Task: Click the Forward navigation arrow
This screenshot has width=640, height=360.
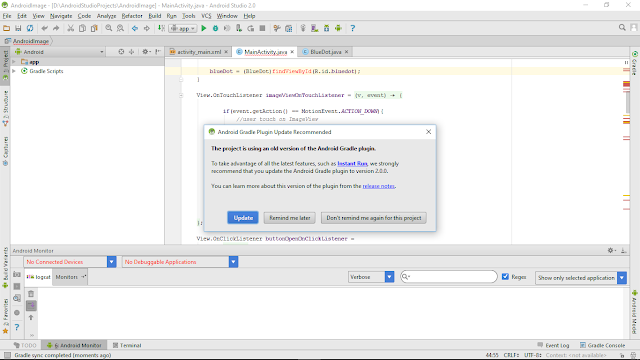Action: point(147,28)
